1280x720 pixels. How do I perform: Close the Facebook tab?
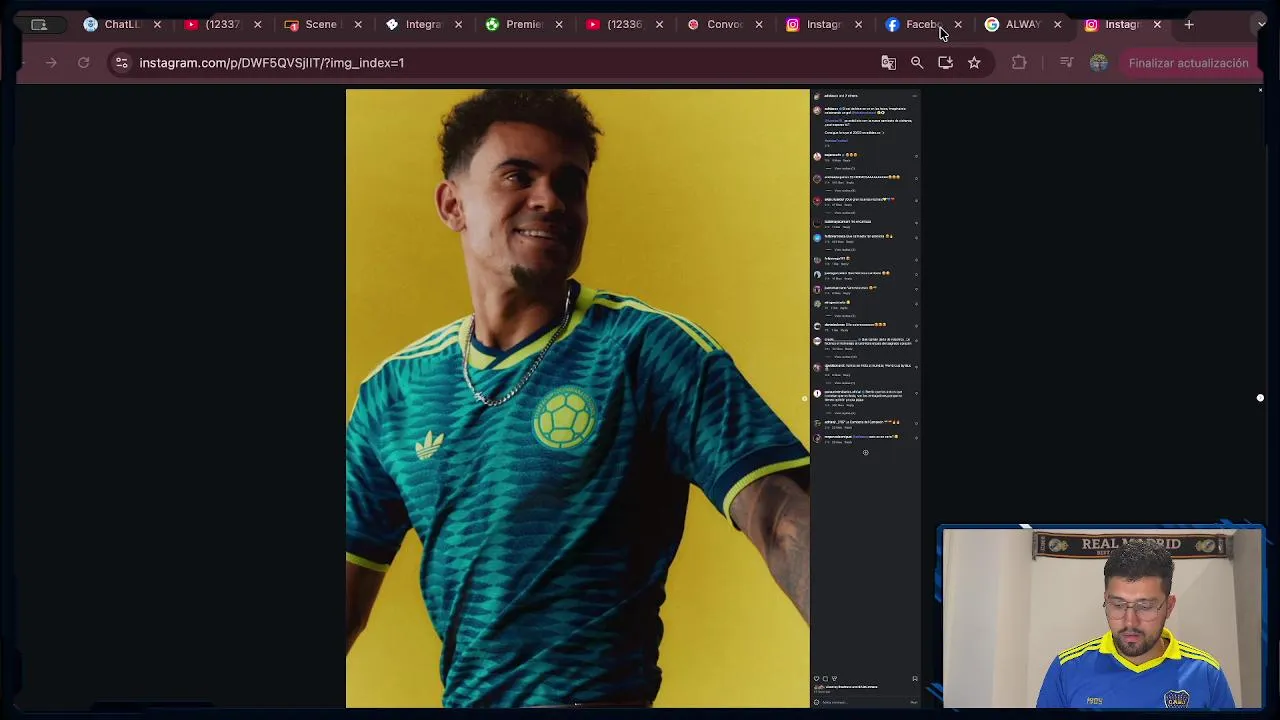(x=958, y=24)
